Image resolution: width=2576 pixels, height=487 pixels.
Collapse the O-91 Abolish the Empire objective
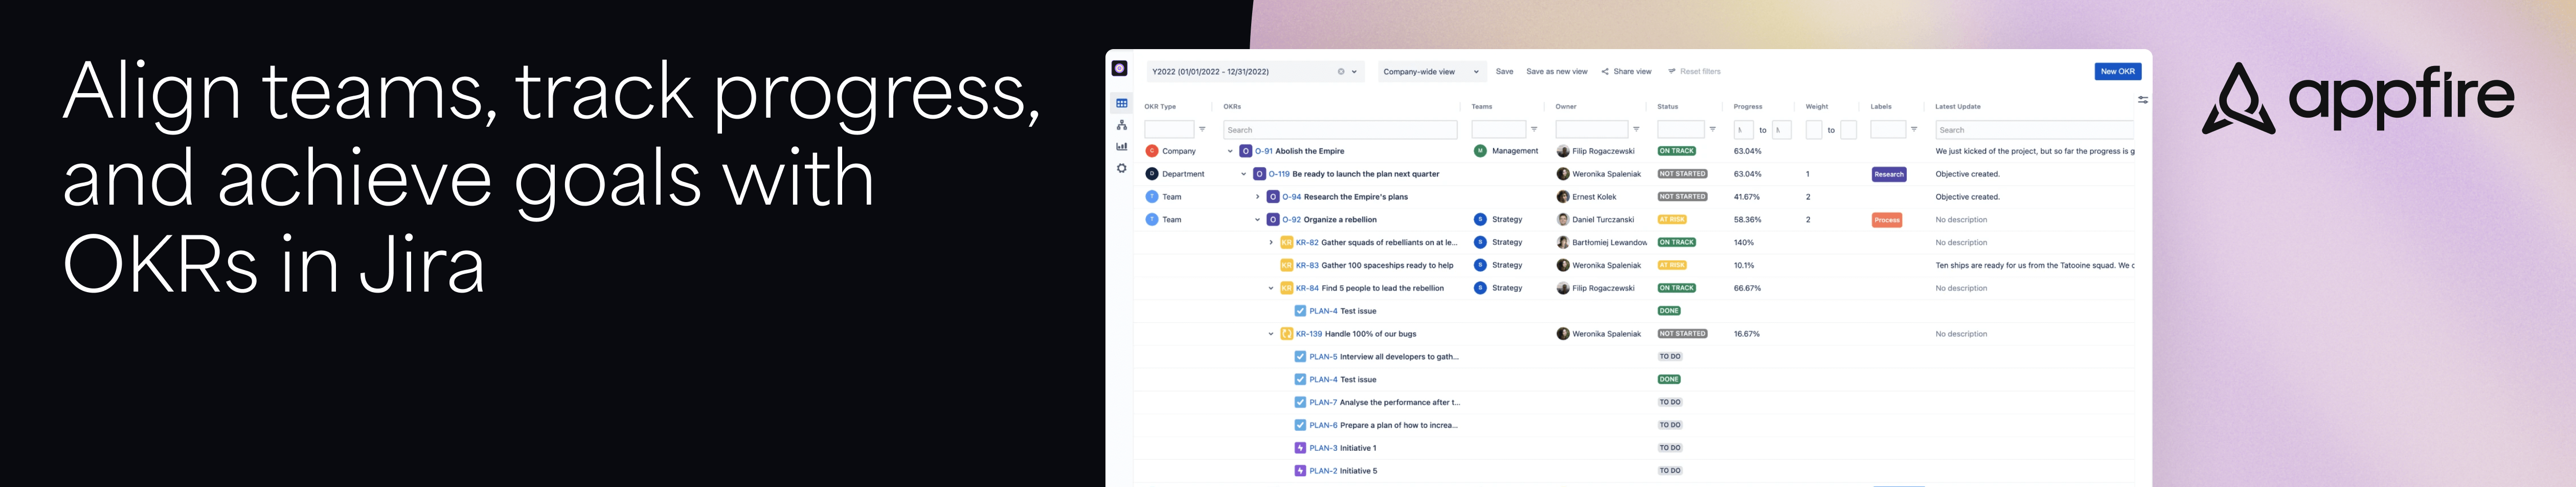point(1230,151)
